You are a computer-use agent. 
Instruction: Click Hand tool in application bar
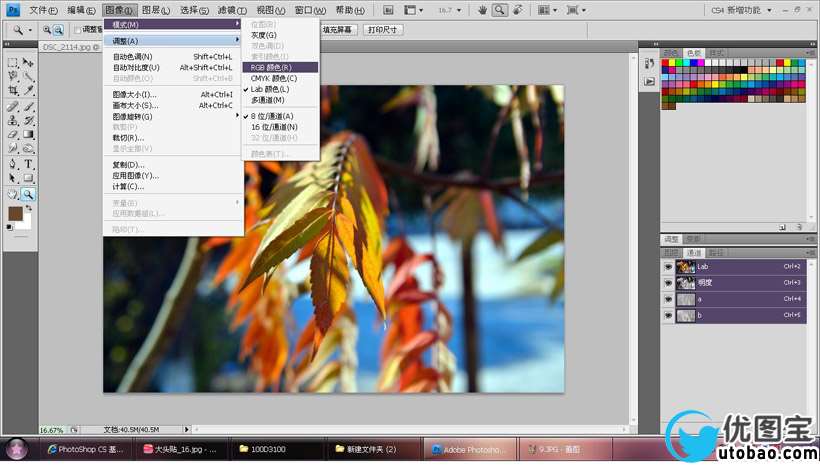tap(483, 10)
